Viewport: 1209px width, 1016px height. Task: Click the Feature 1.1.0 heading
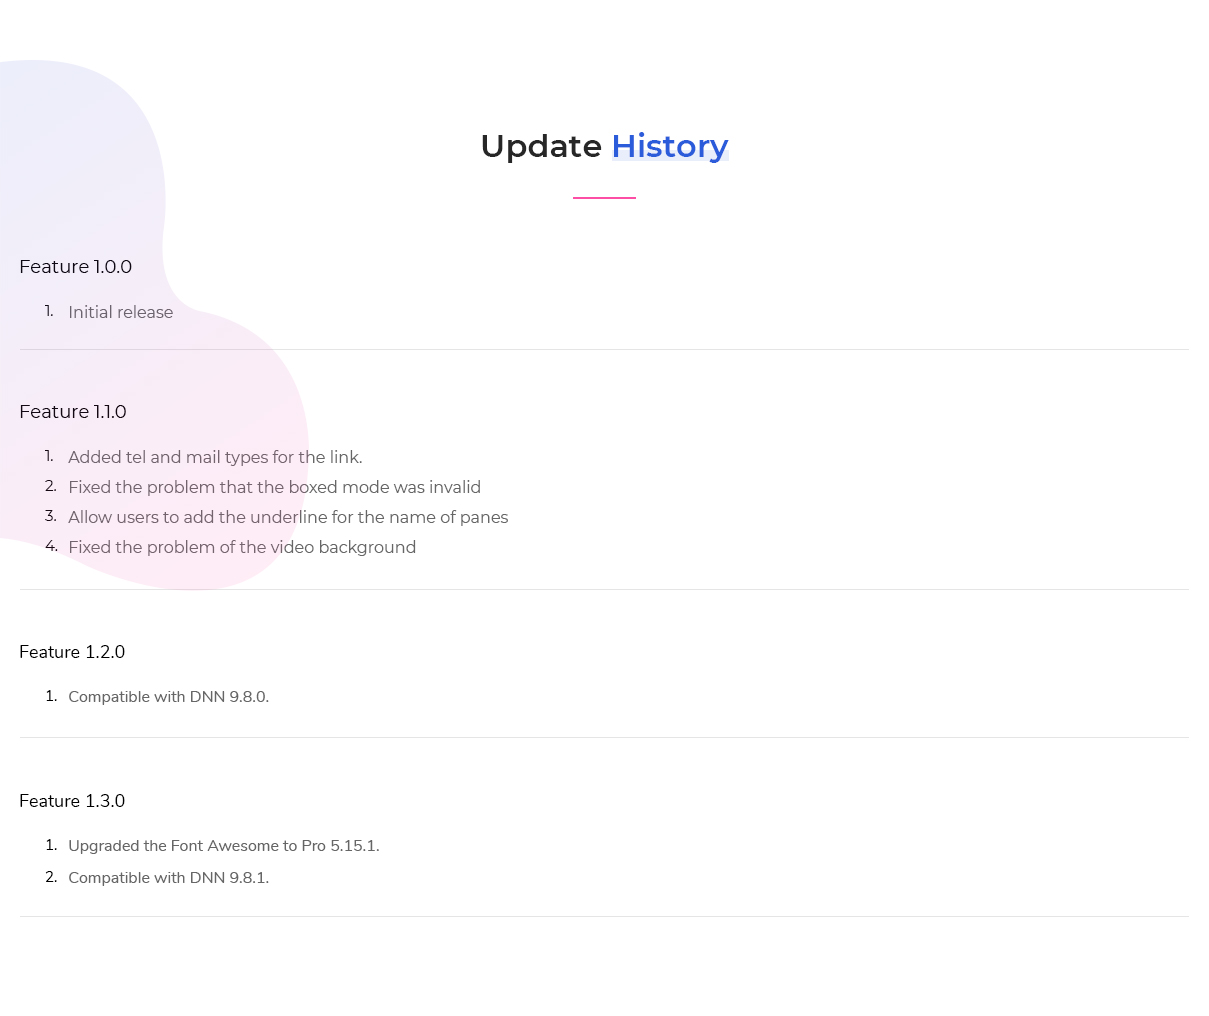(73, 412)
